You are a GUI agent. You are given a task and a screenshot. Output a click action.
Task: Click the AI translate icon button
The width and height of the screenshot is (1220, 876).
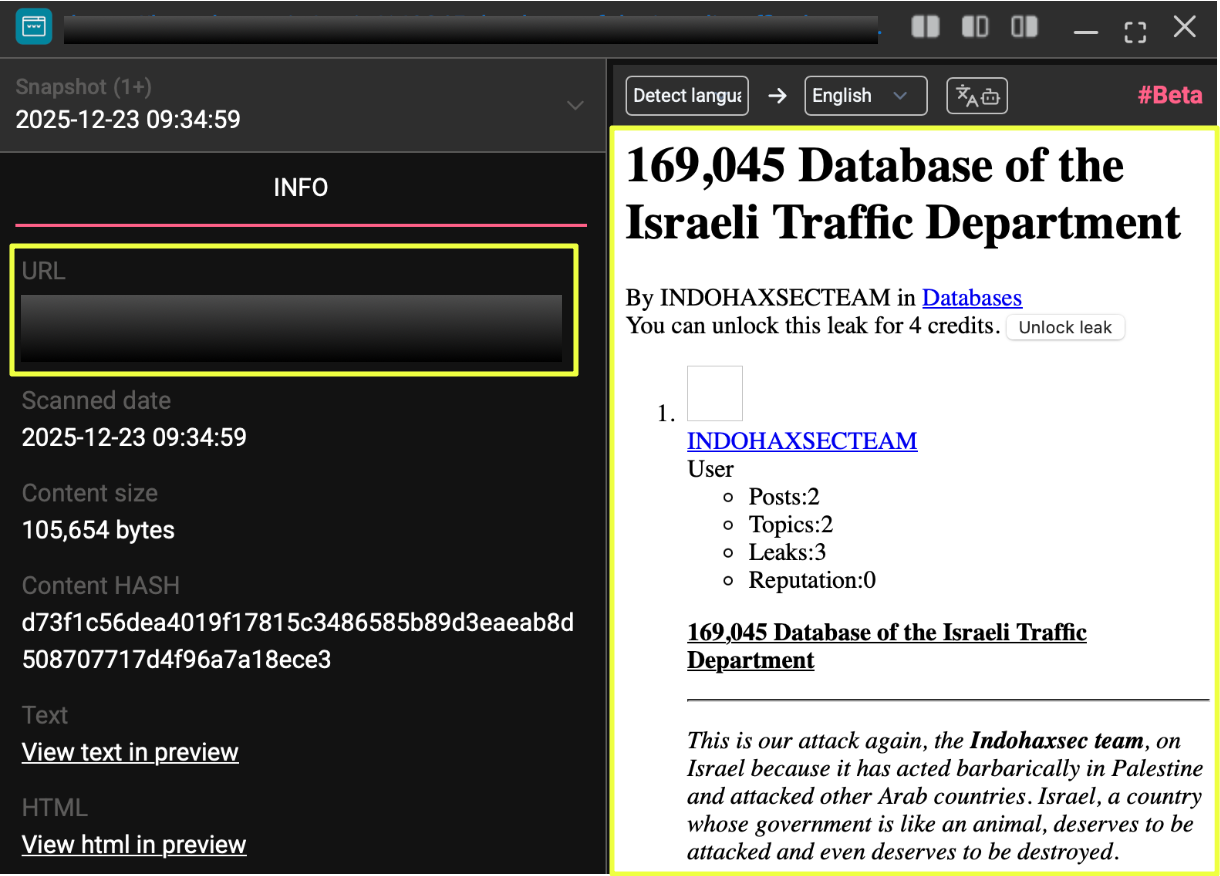click(977, 96)
